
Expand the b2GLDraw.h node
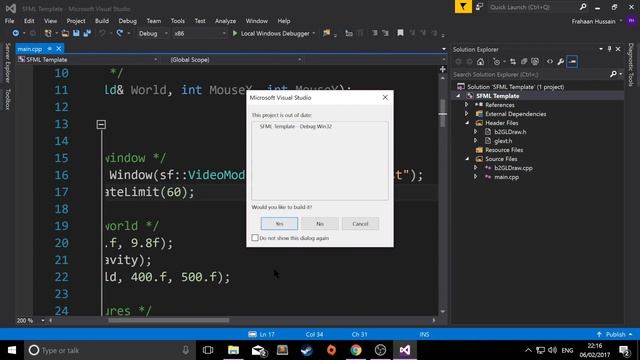click(x=476, y=132)
